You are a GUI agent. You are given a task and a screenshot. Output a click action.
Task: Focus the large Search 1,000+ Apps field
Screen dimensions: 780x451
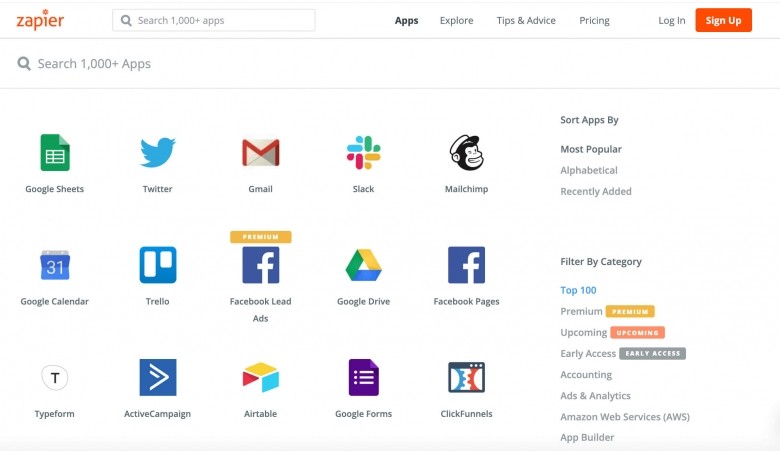[x=390, y=64]
